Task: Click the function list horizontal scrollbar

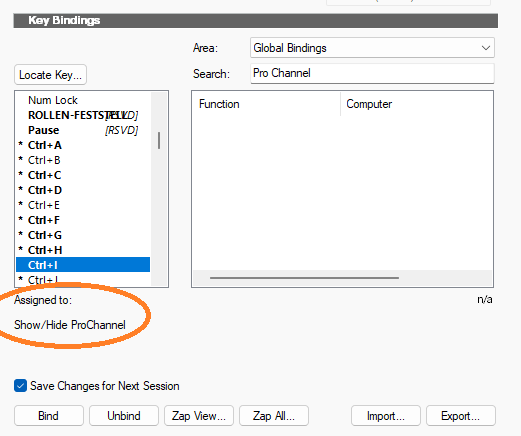Action: point(304,278)
